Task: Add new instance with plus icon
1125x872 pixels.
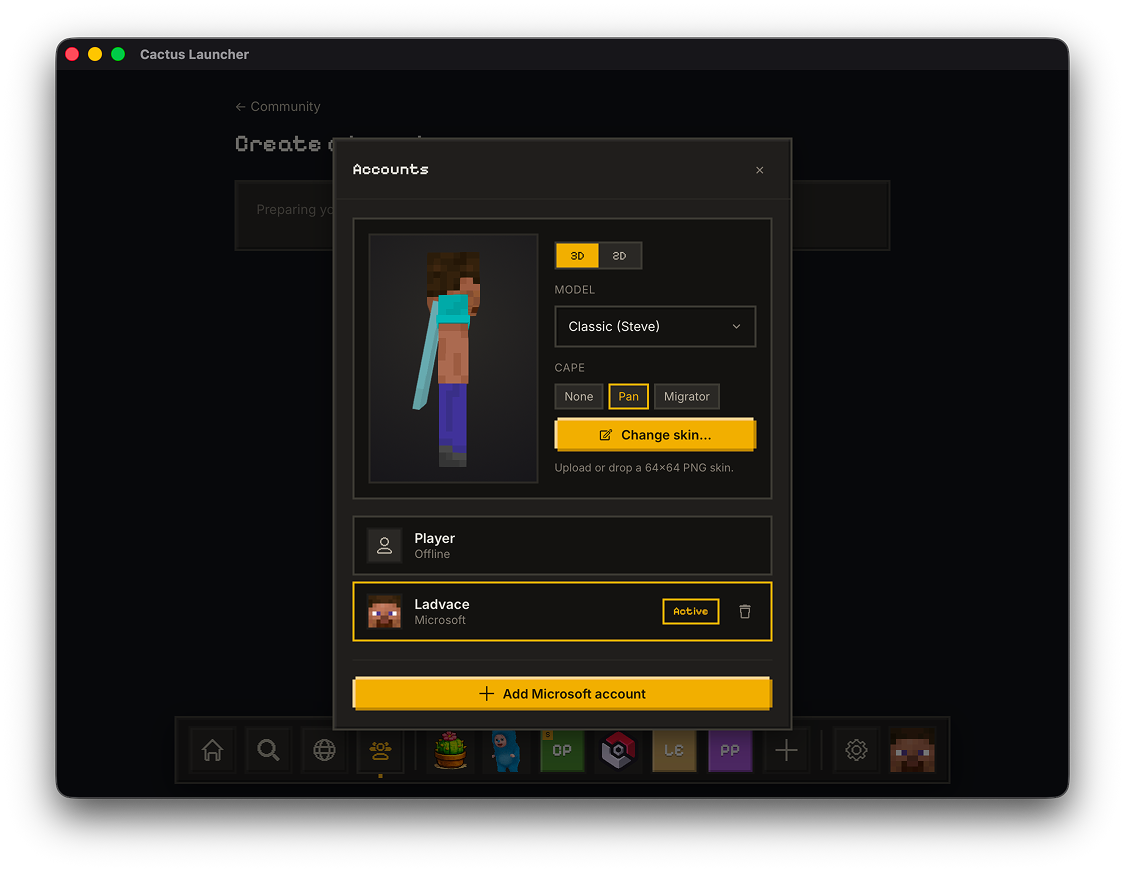Action: 786,751
